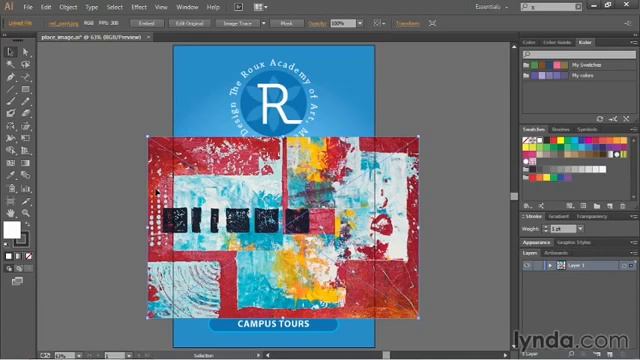Select the Rectangle tool
The height and width of the screenshot is (360, 640).
pyautogui.click(x=25, y=89)
